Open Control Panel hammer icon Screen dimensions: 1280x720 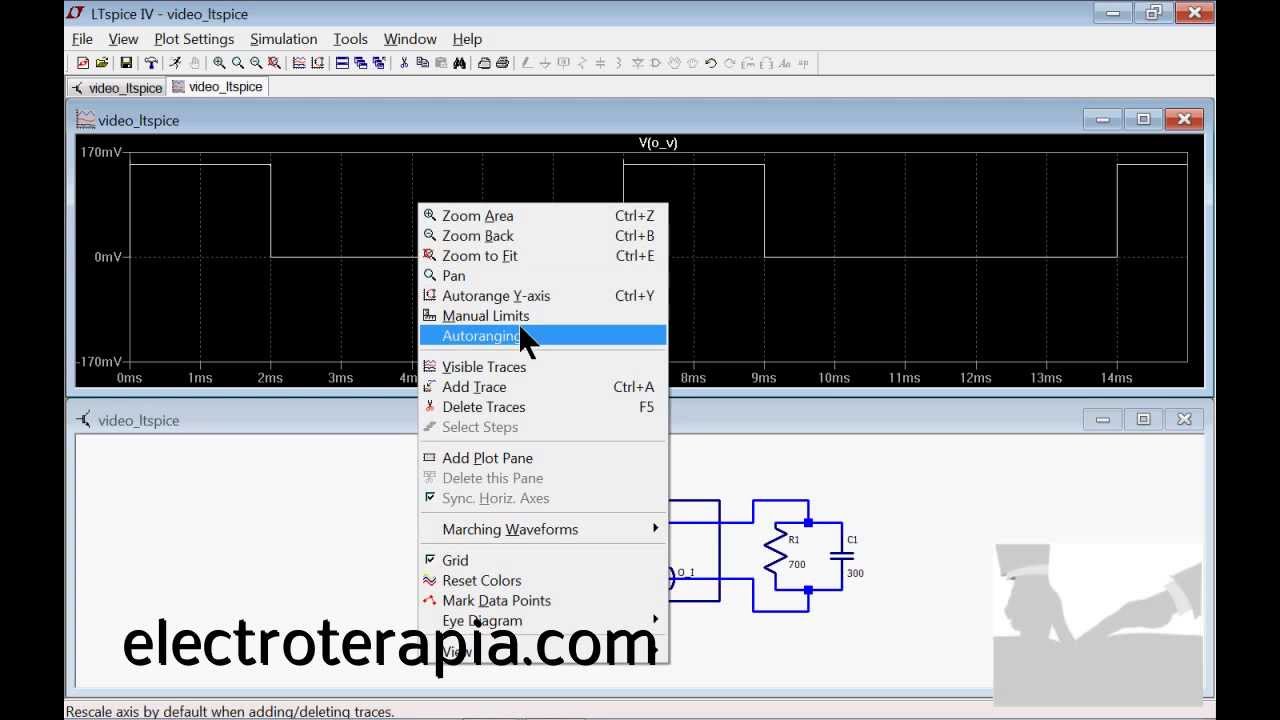pos(151,63)
